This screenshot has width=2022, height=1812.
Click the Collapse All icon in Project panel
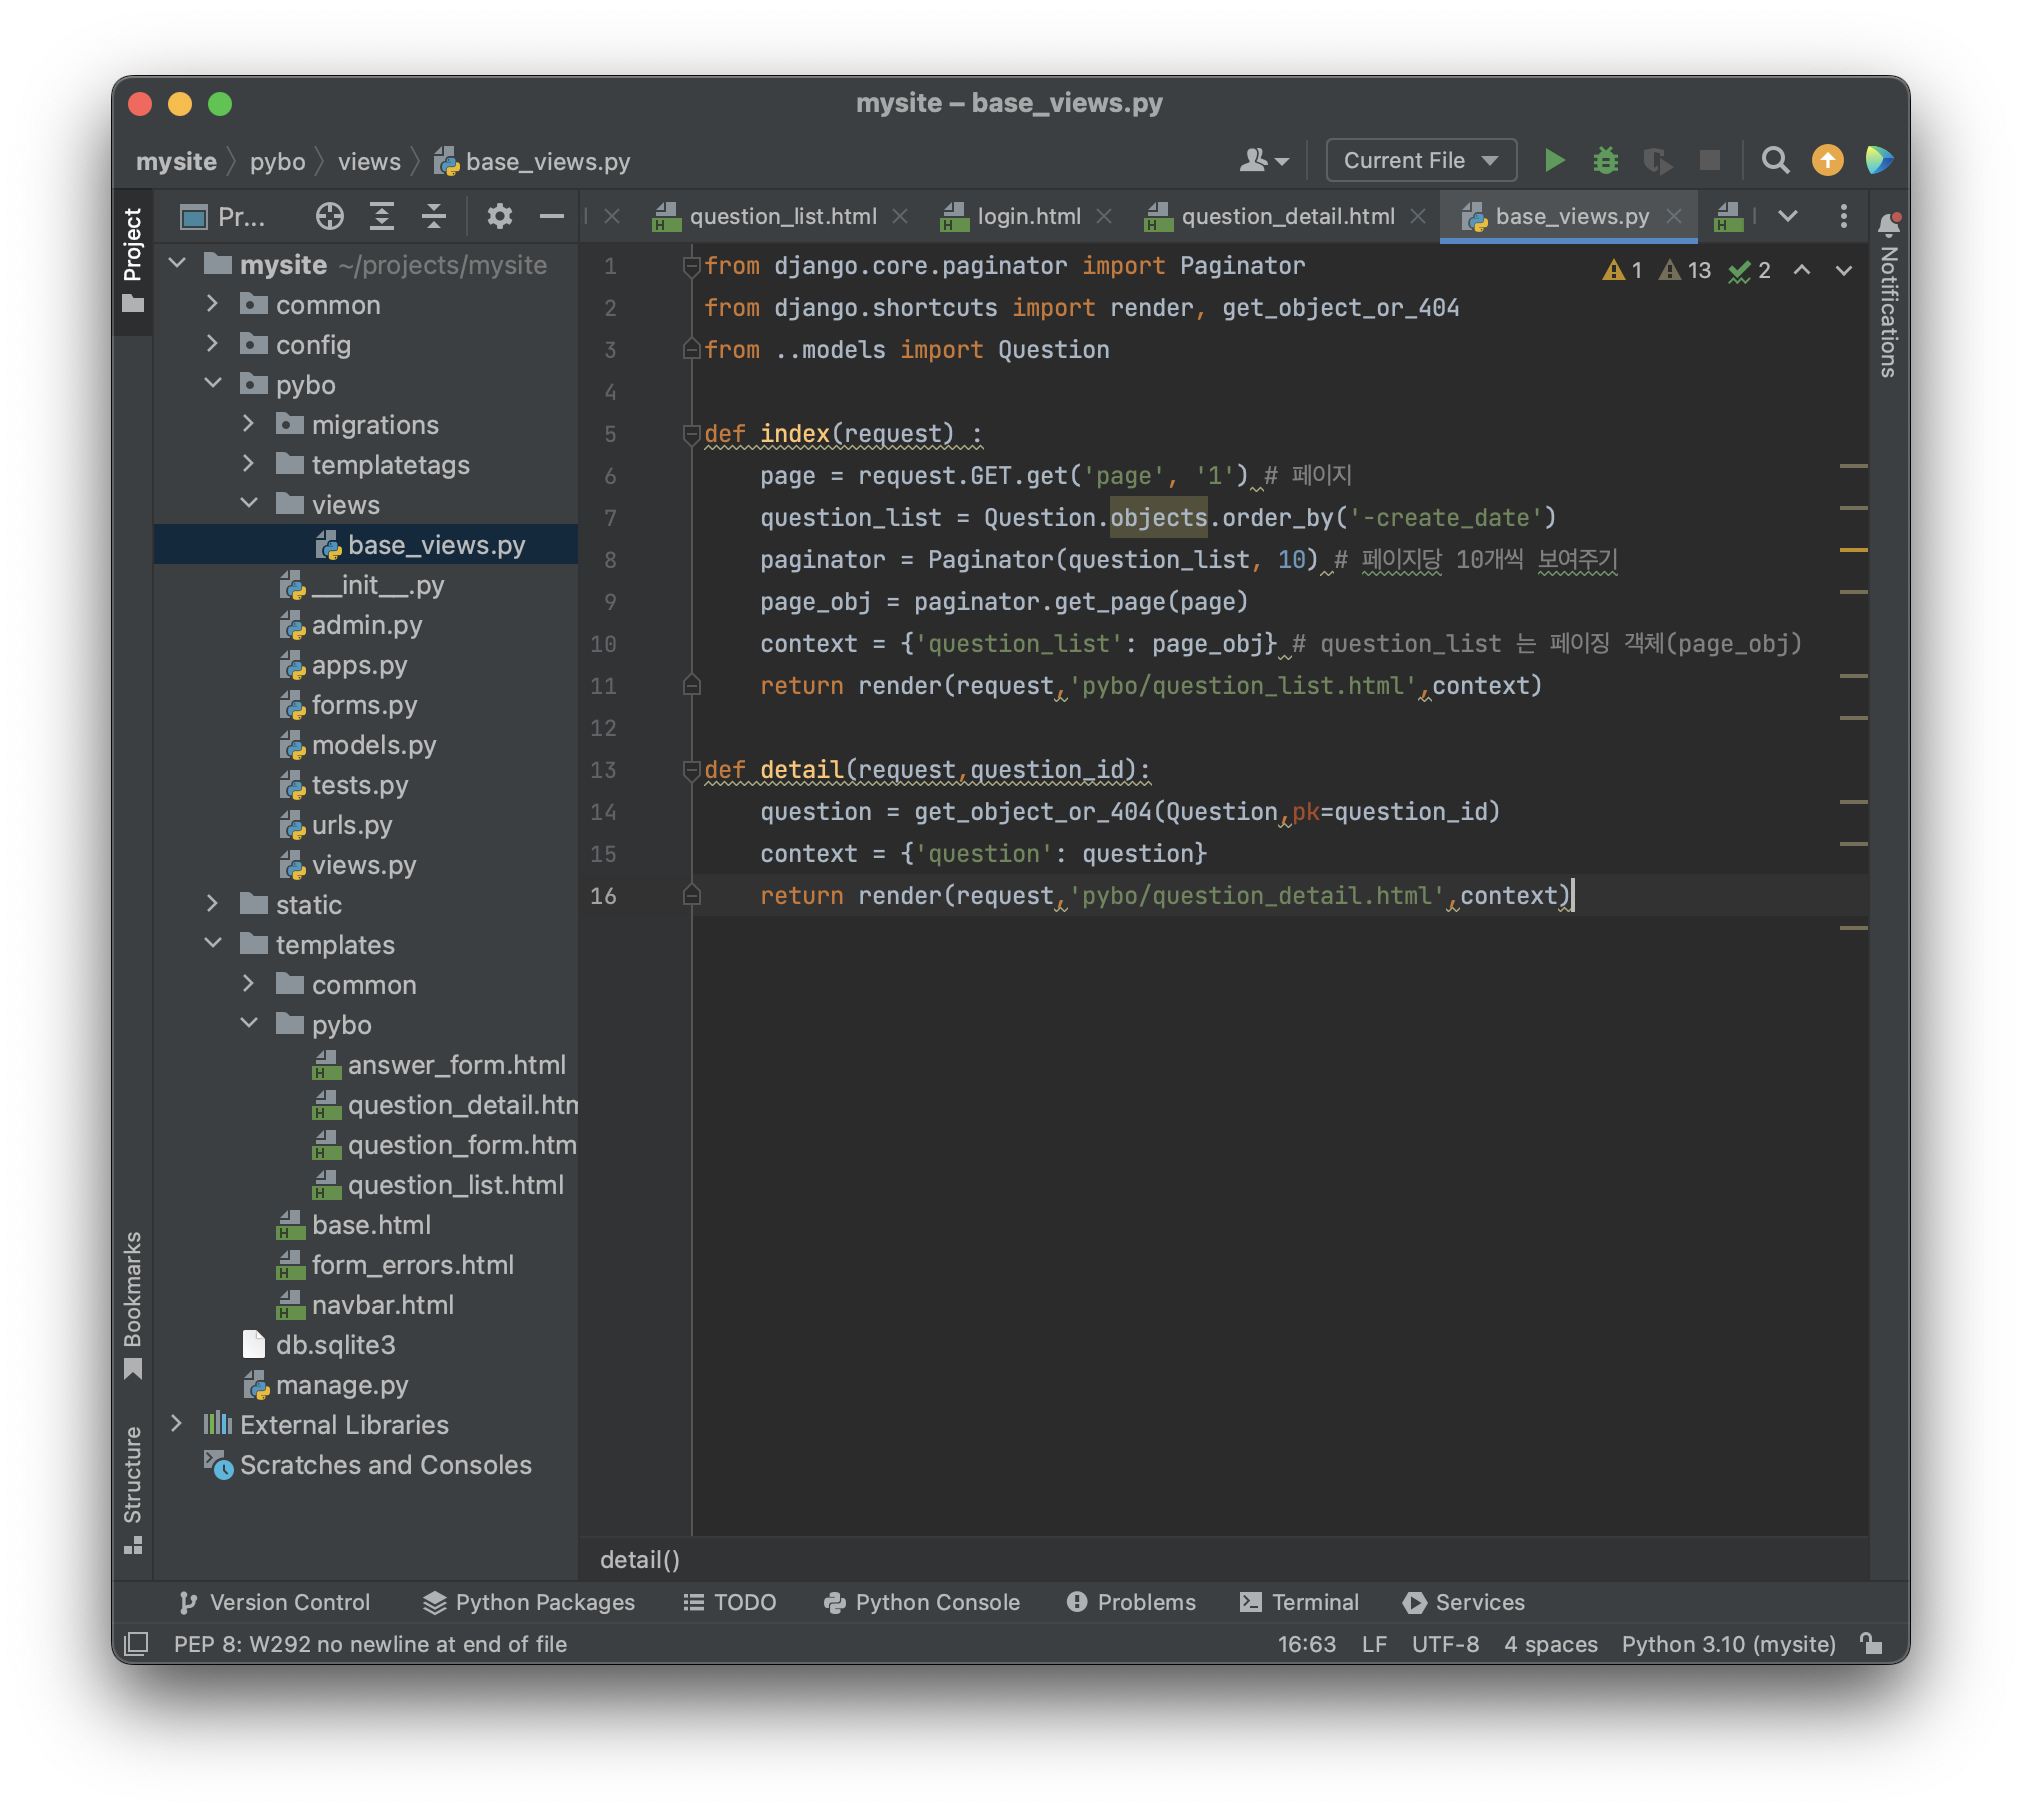click(433, 216)
